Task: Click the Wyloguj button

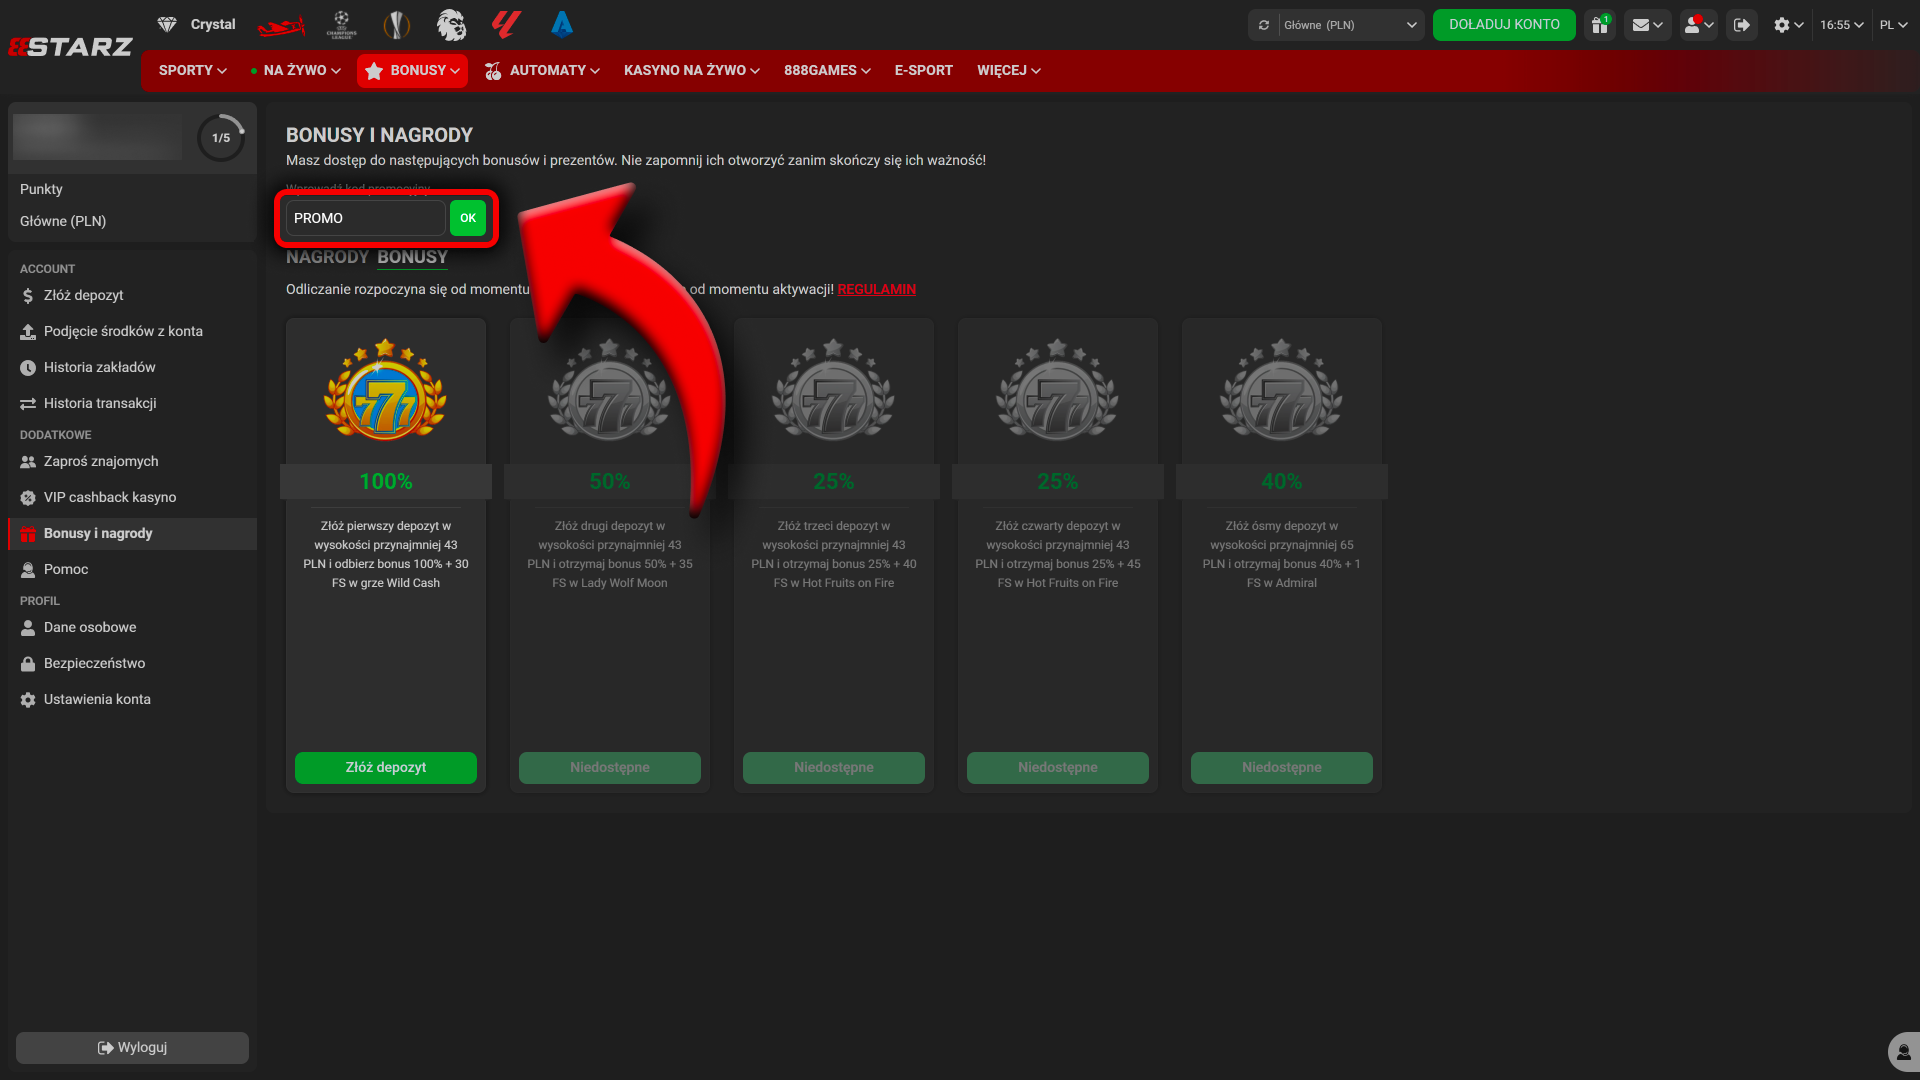Action: pyautogui.click(x=132, y=1047)
